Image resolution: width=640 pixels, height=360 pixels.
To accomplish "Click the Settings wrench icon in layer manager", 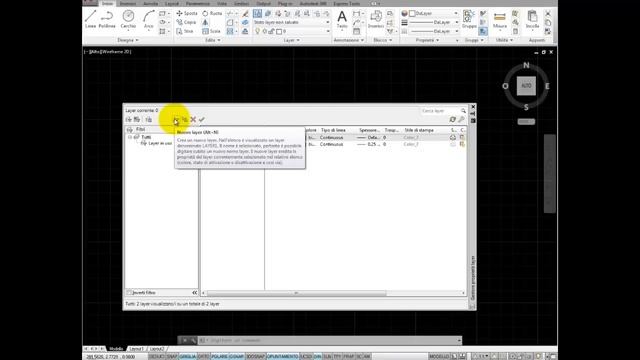I will click(x=461, y=120).
